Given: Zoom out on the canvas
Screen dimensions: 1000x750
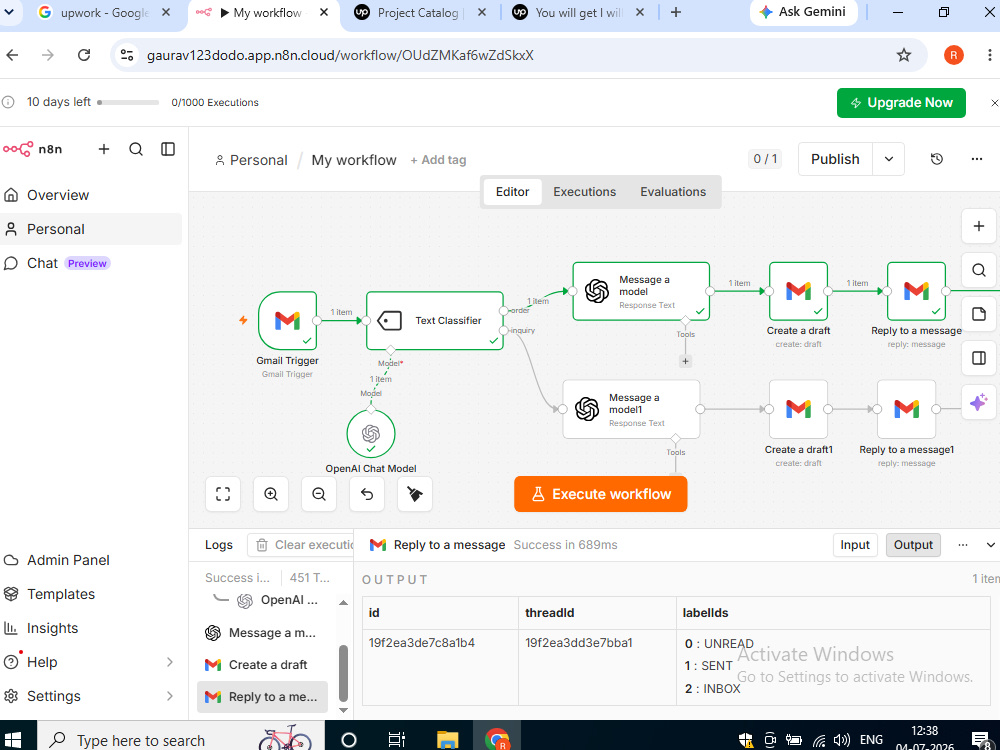Looking at the screenshot, I should coord(319,494).
